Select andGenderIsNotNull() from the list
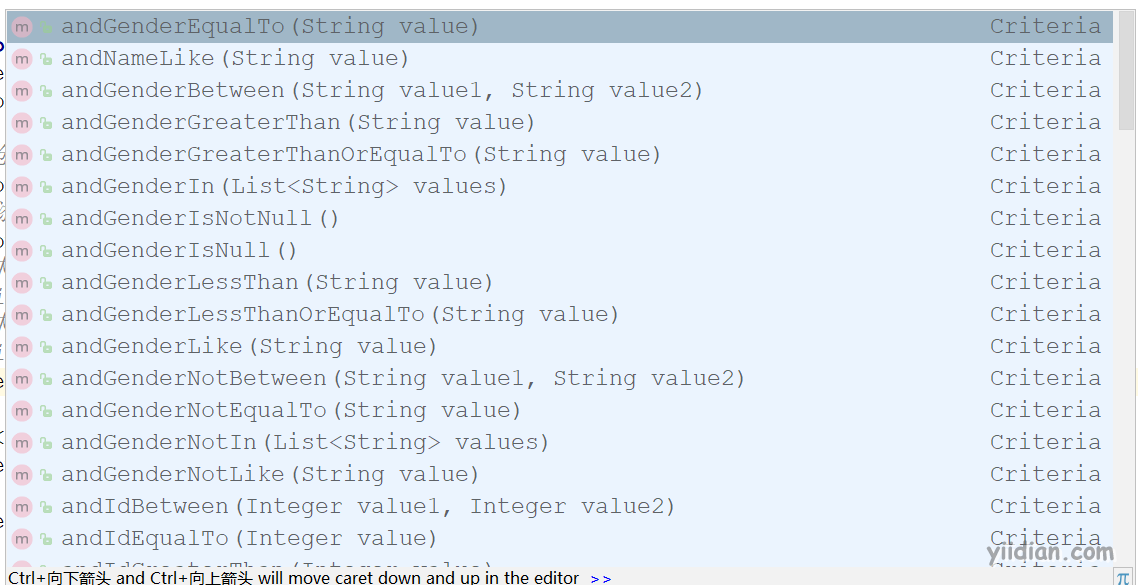 click(x=560, y=218)
